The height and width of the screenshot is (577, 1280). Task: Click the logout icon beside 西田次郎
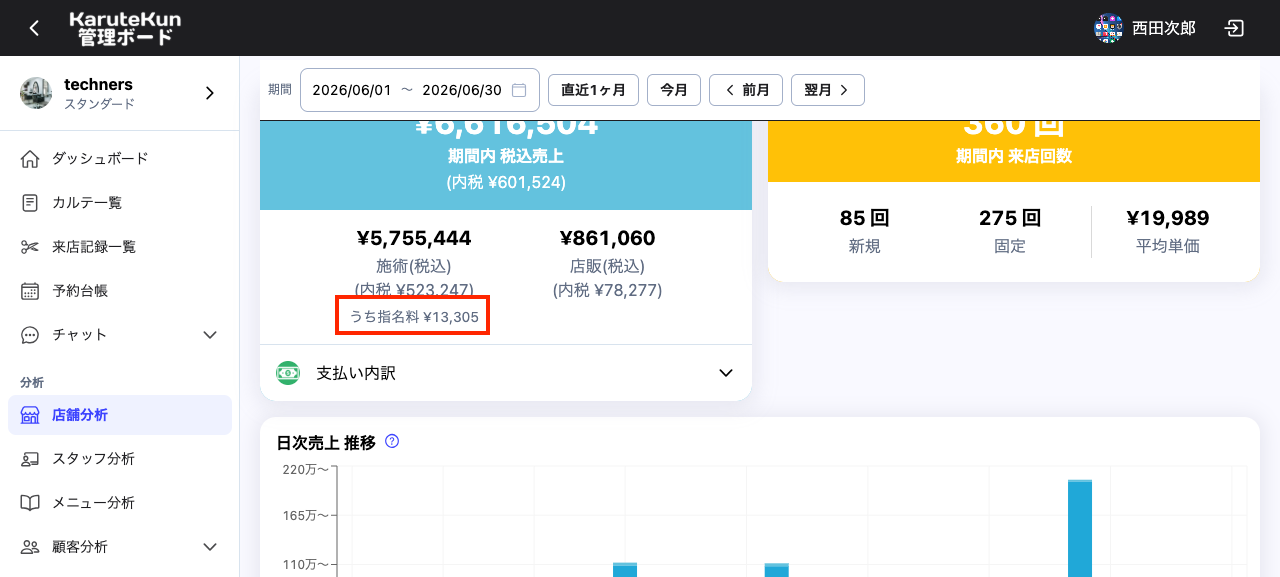tap(1235, 28)
